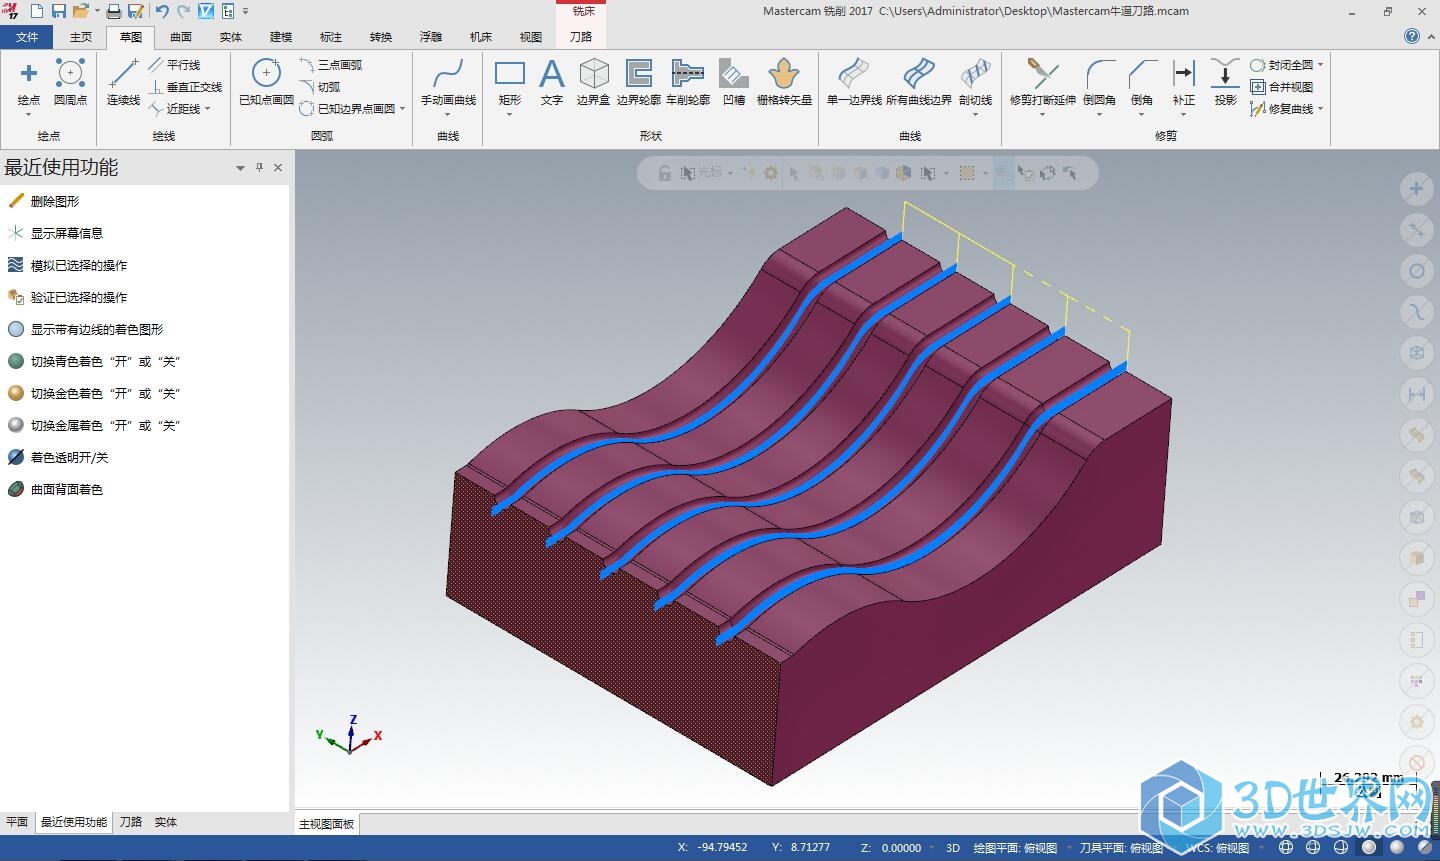1440x861 pixels.
Task: Collapse the ribbon with the chevron arrow
Action: (1429, 36)
